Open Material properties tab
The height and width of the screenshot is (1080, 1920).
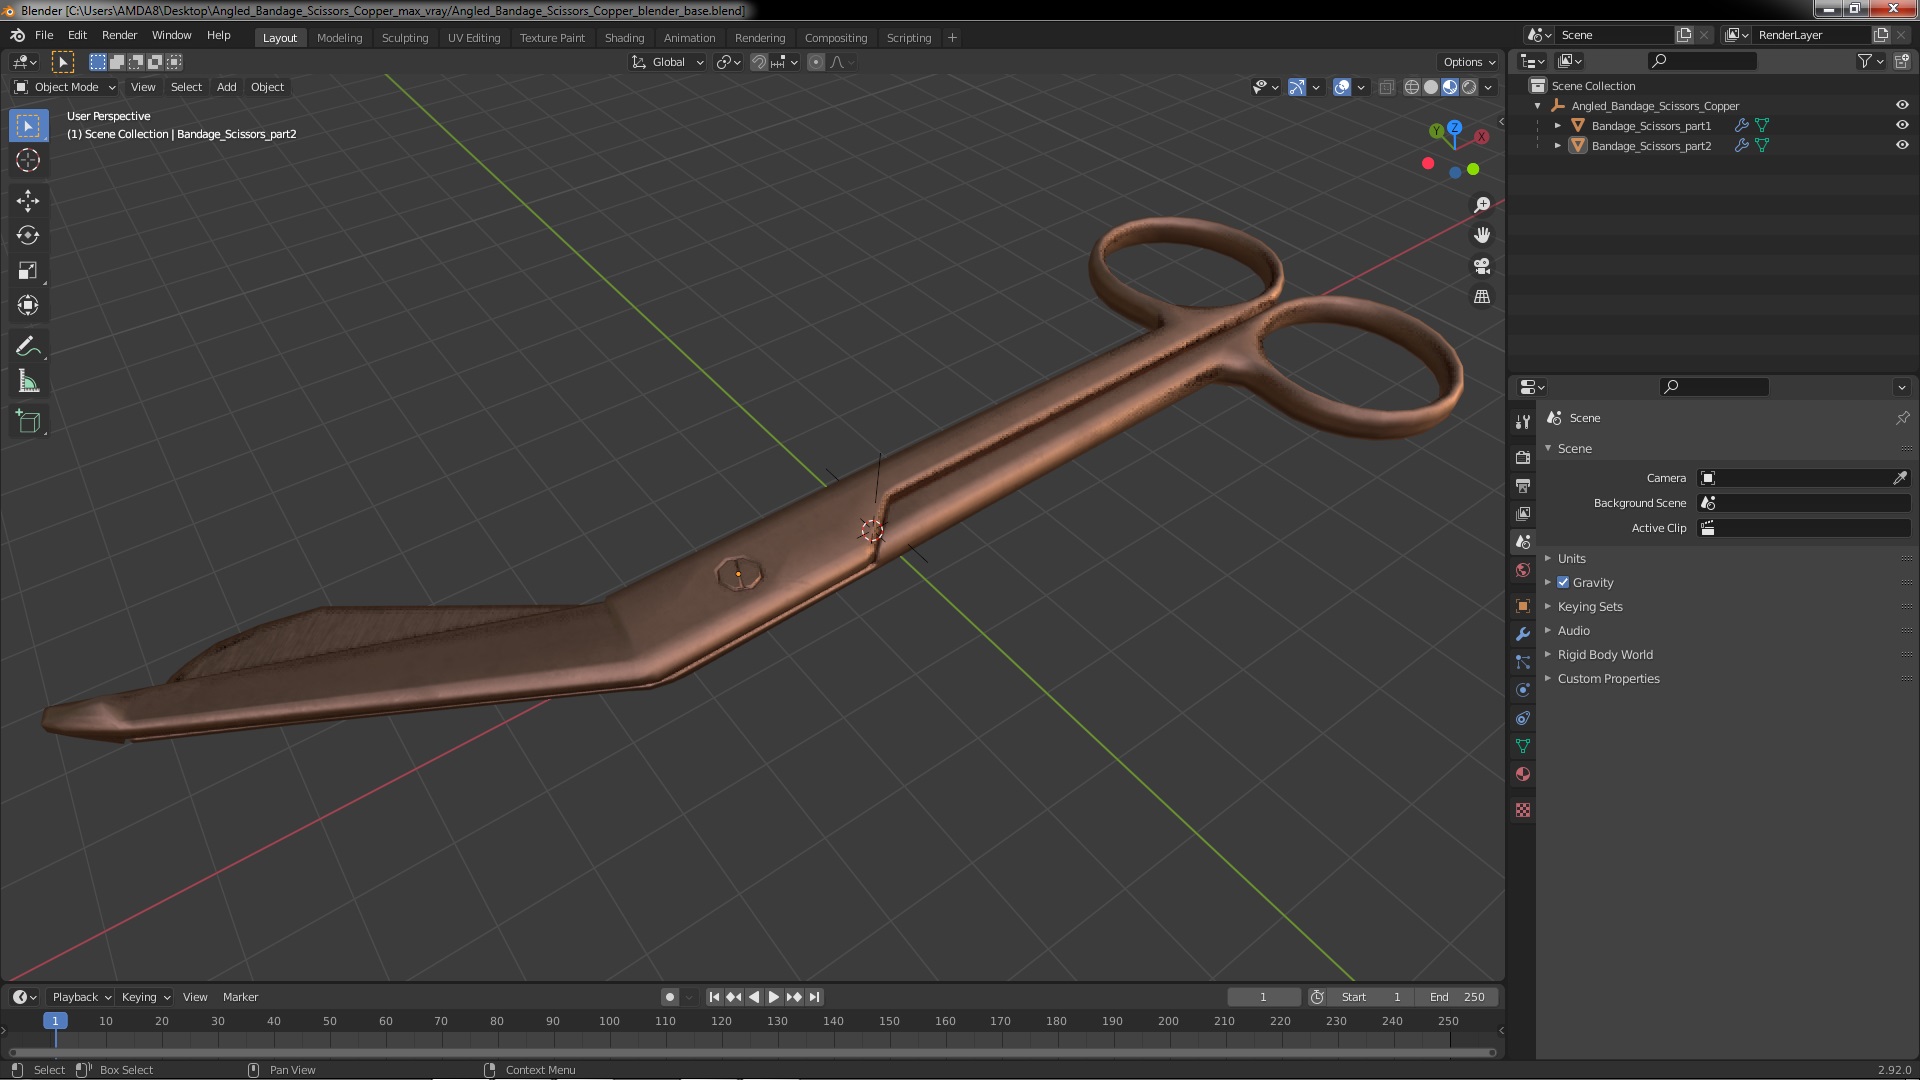[x=1523, y=774]
